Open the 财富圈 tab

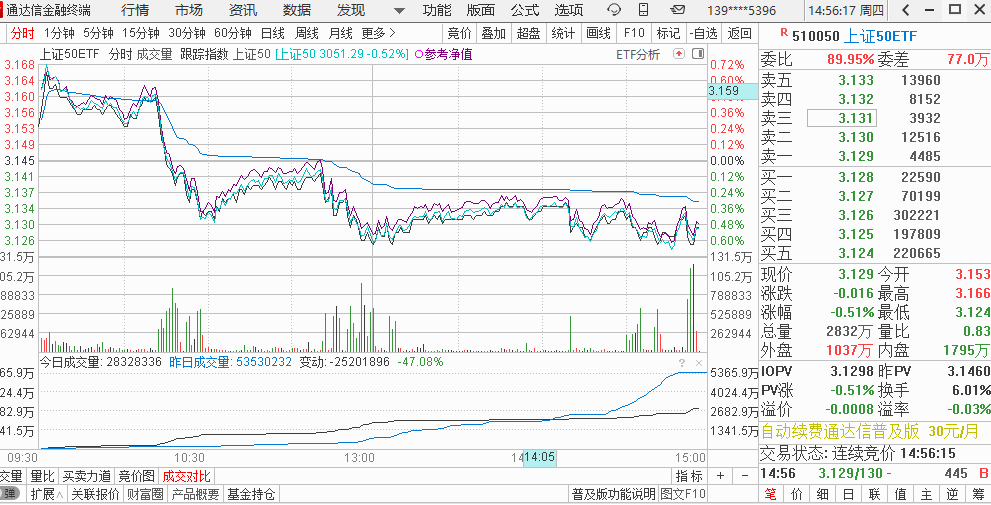(x=145, y=494)
